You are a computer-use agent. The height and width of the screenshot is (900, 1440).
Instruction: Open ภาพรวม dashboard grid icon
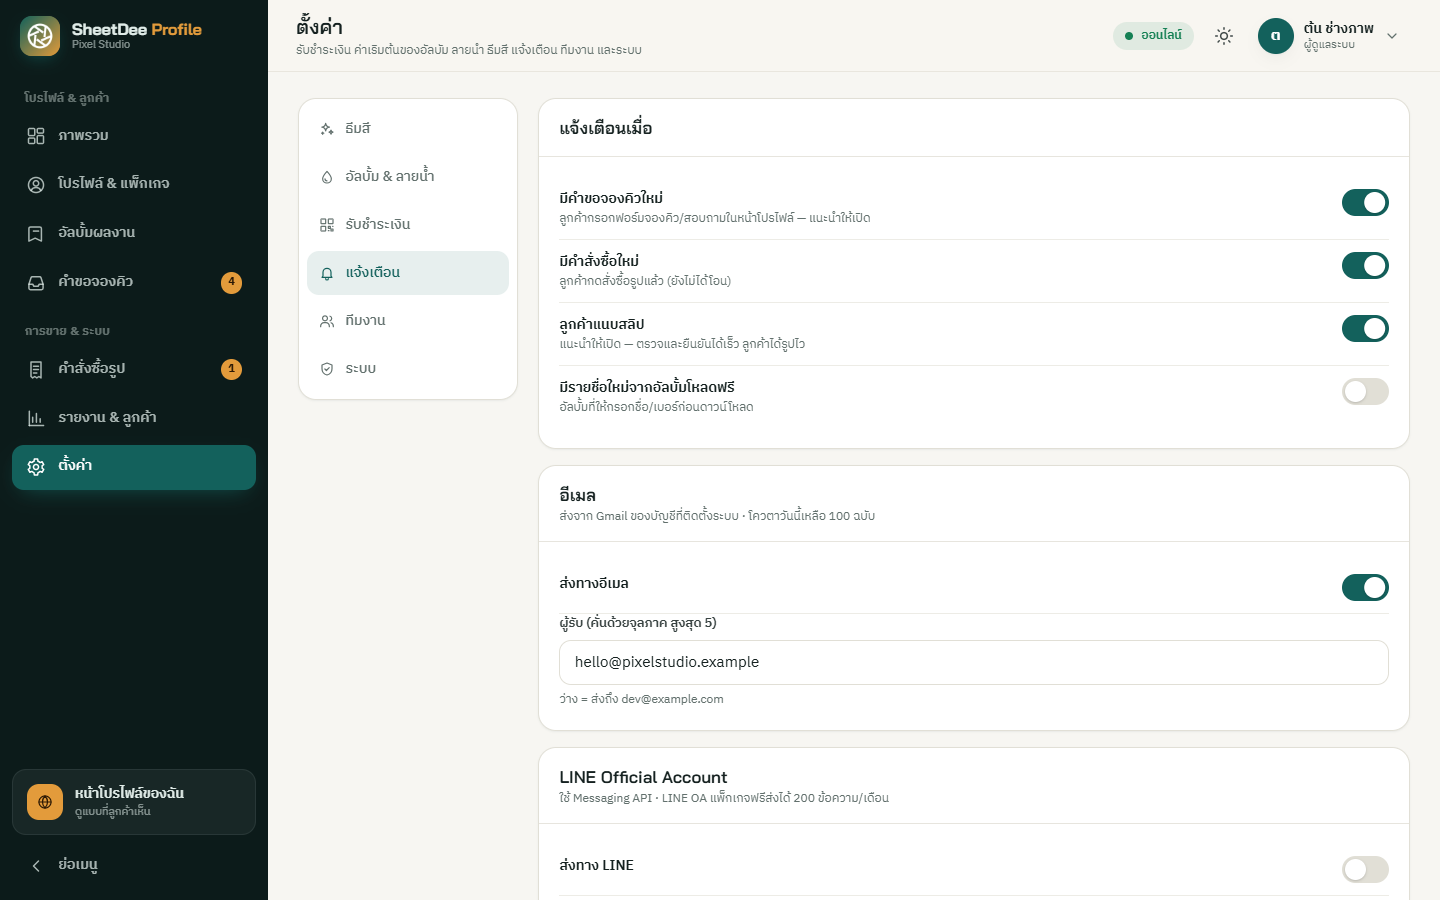click(x=36, y=136)
